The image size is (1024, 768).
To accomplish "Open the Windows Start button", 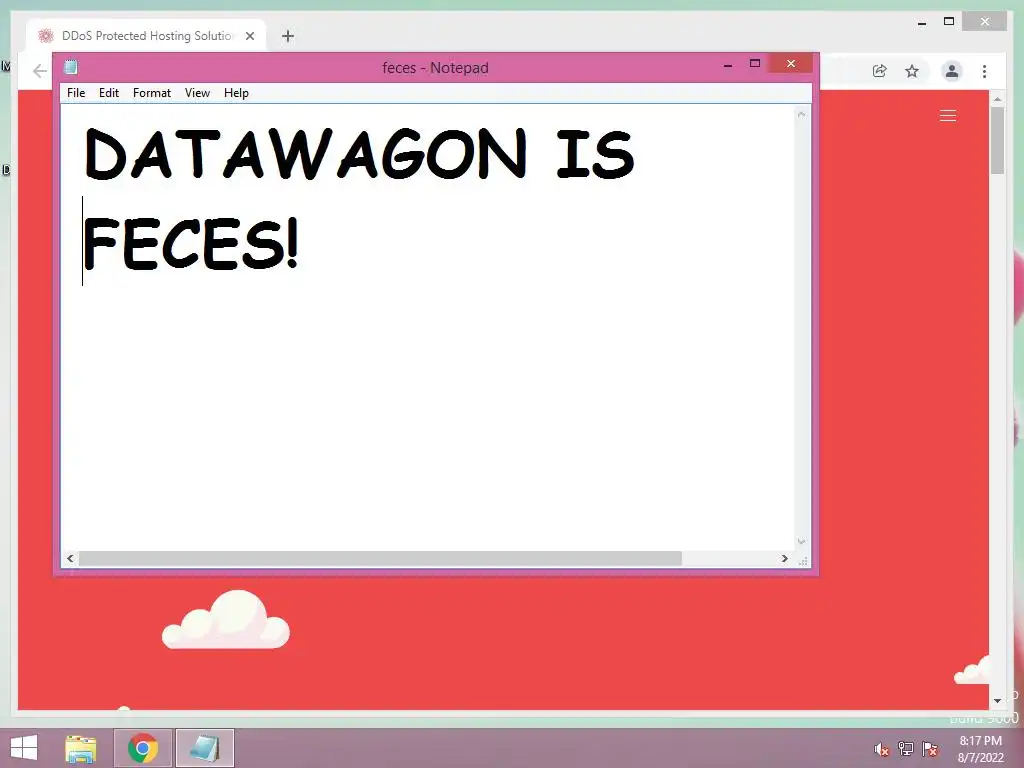I will coord(24,748).
